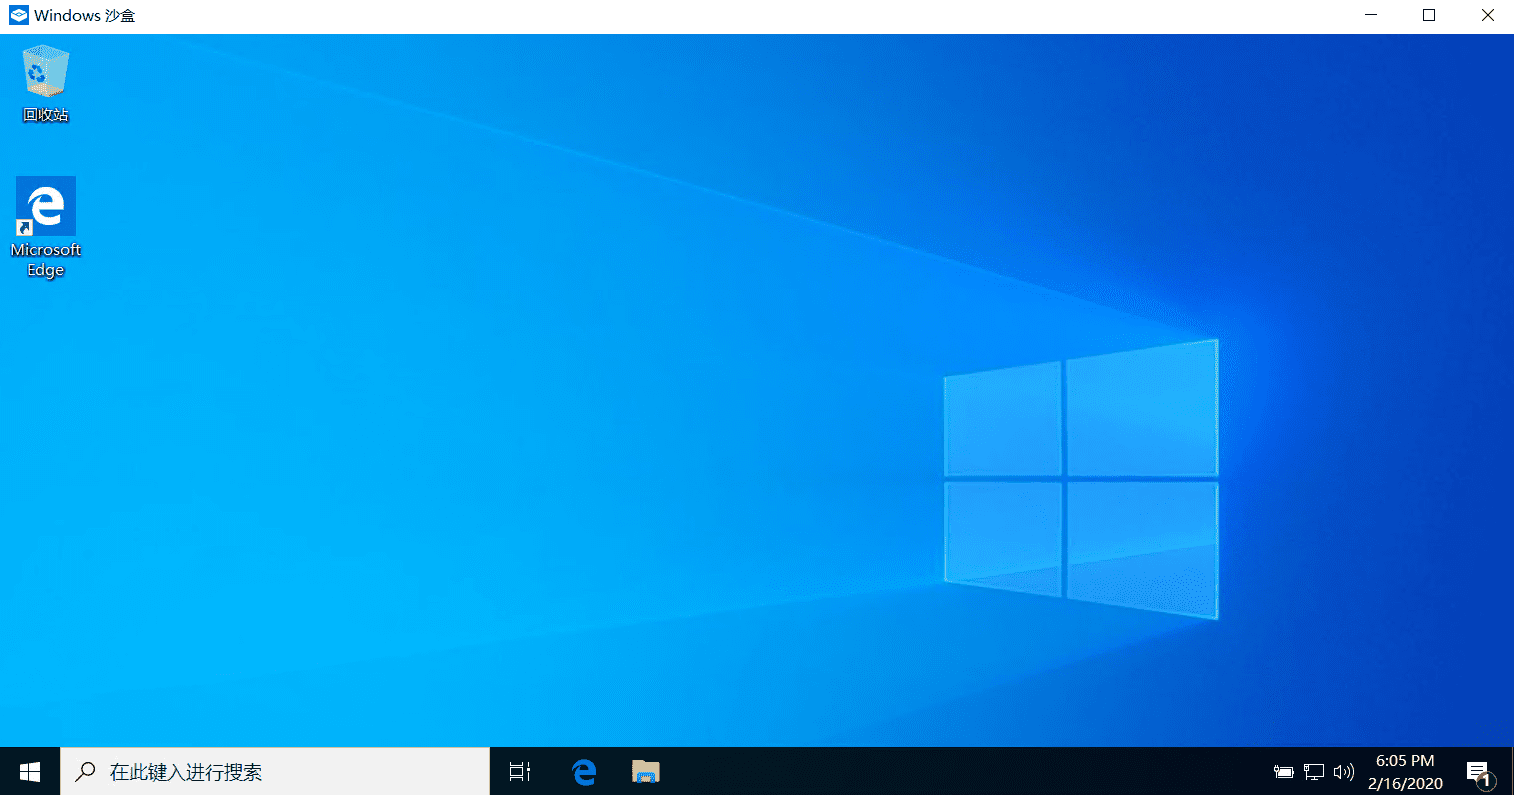
Task: Select the Recycle Bin desktop icon
Action: pyautogui.click(x=46, y=84)
